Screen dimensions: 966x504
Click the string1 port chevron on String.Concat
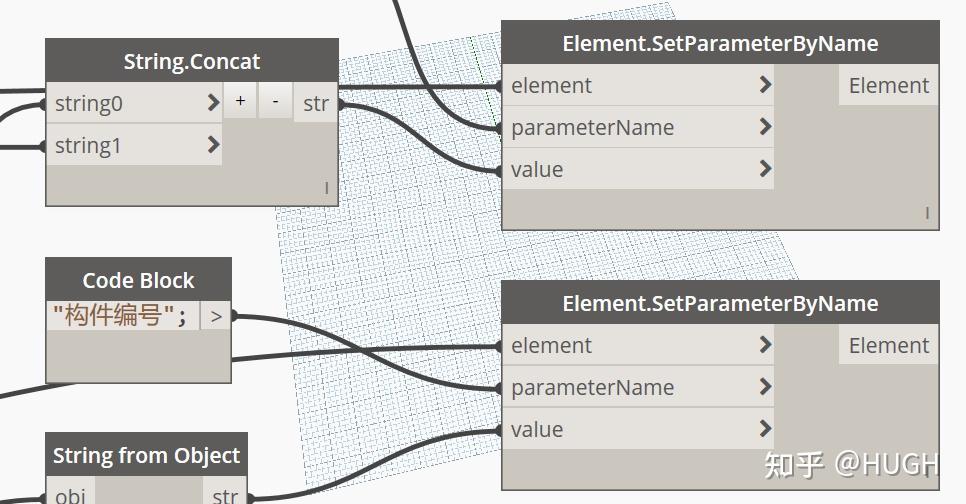(213, 145)
